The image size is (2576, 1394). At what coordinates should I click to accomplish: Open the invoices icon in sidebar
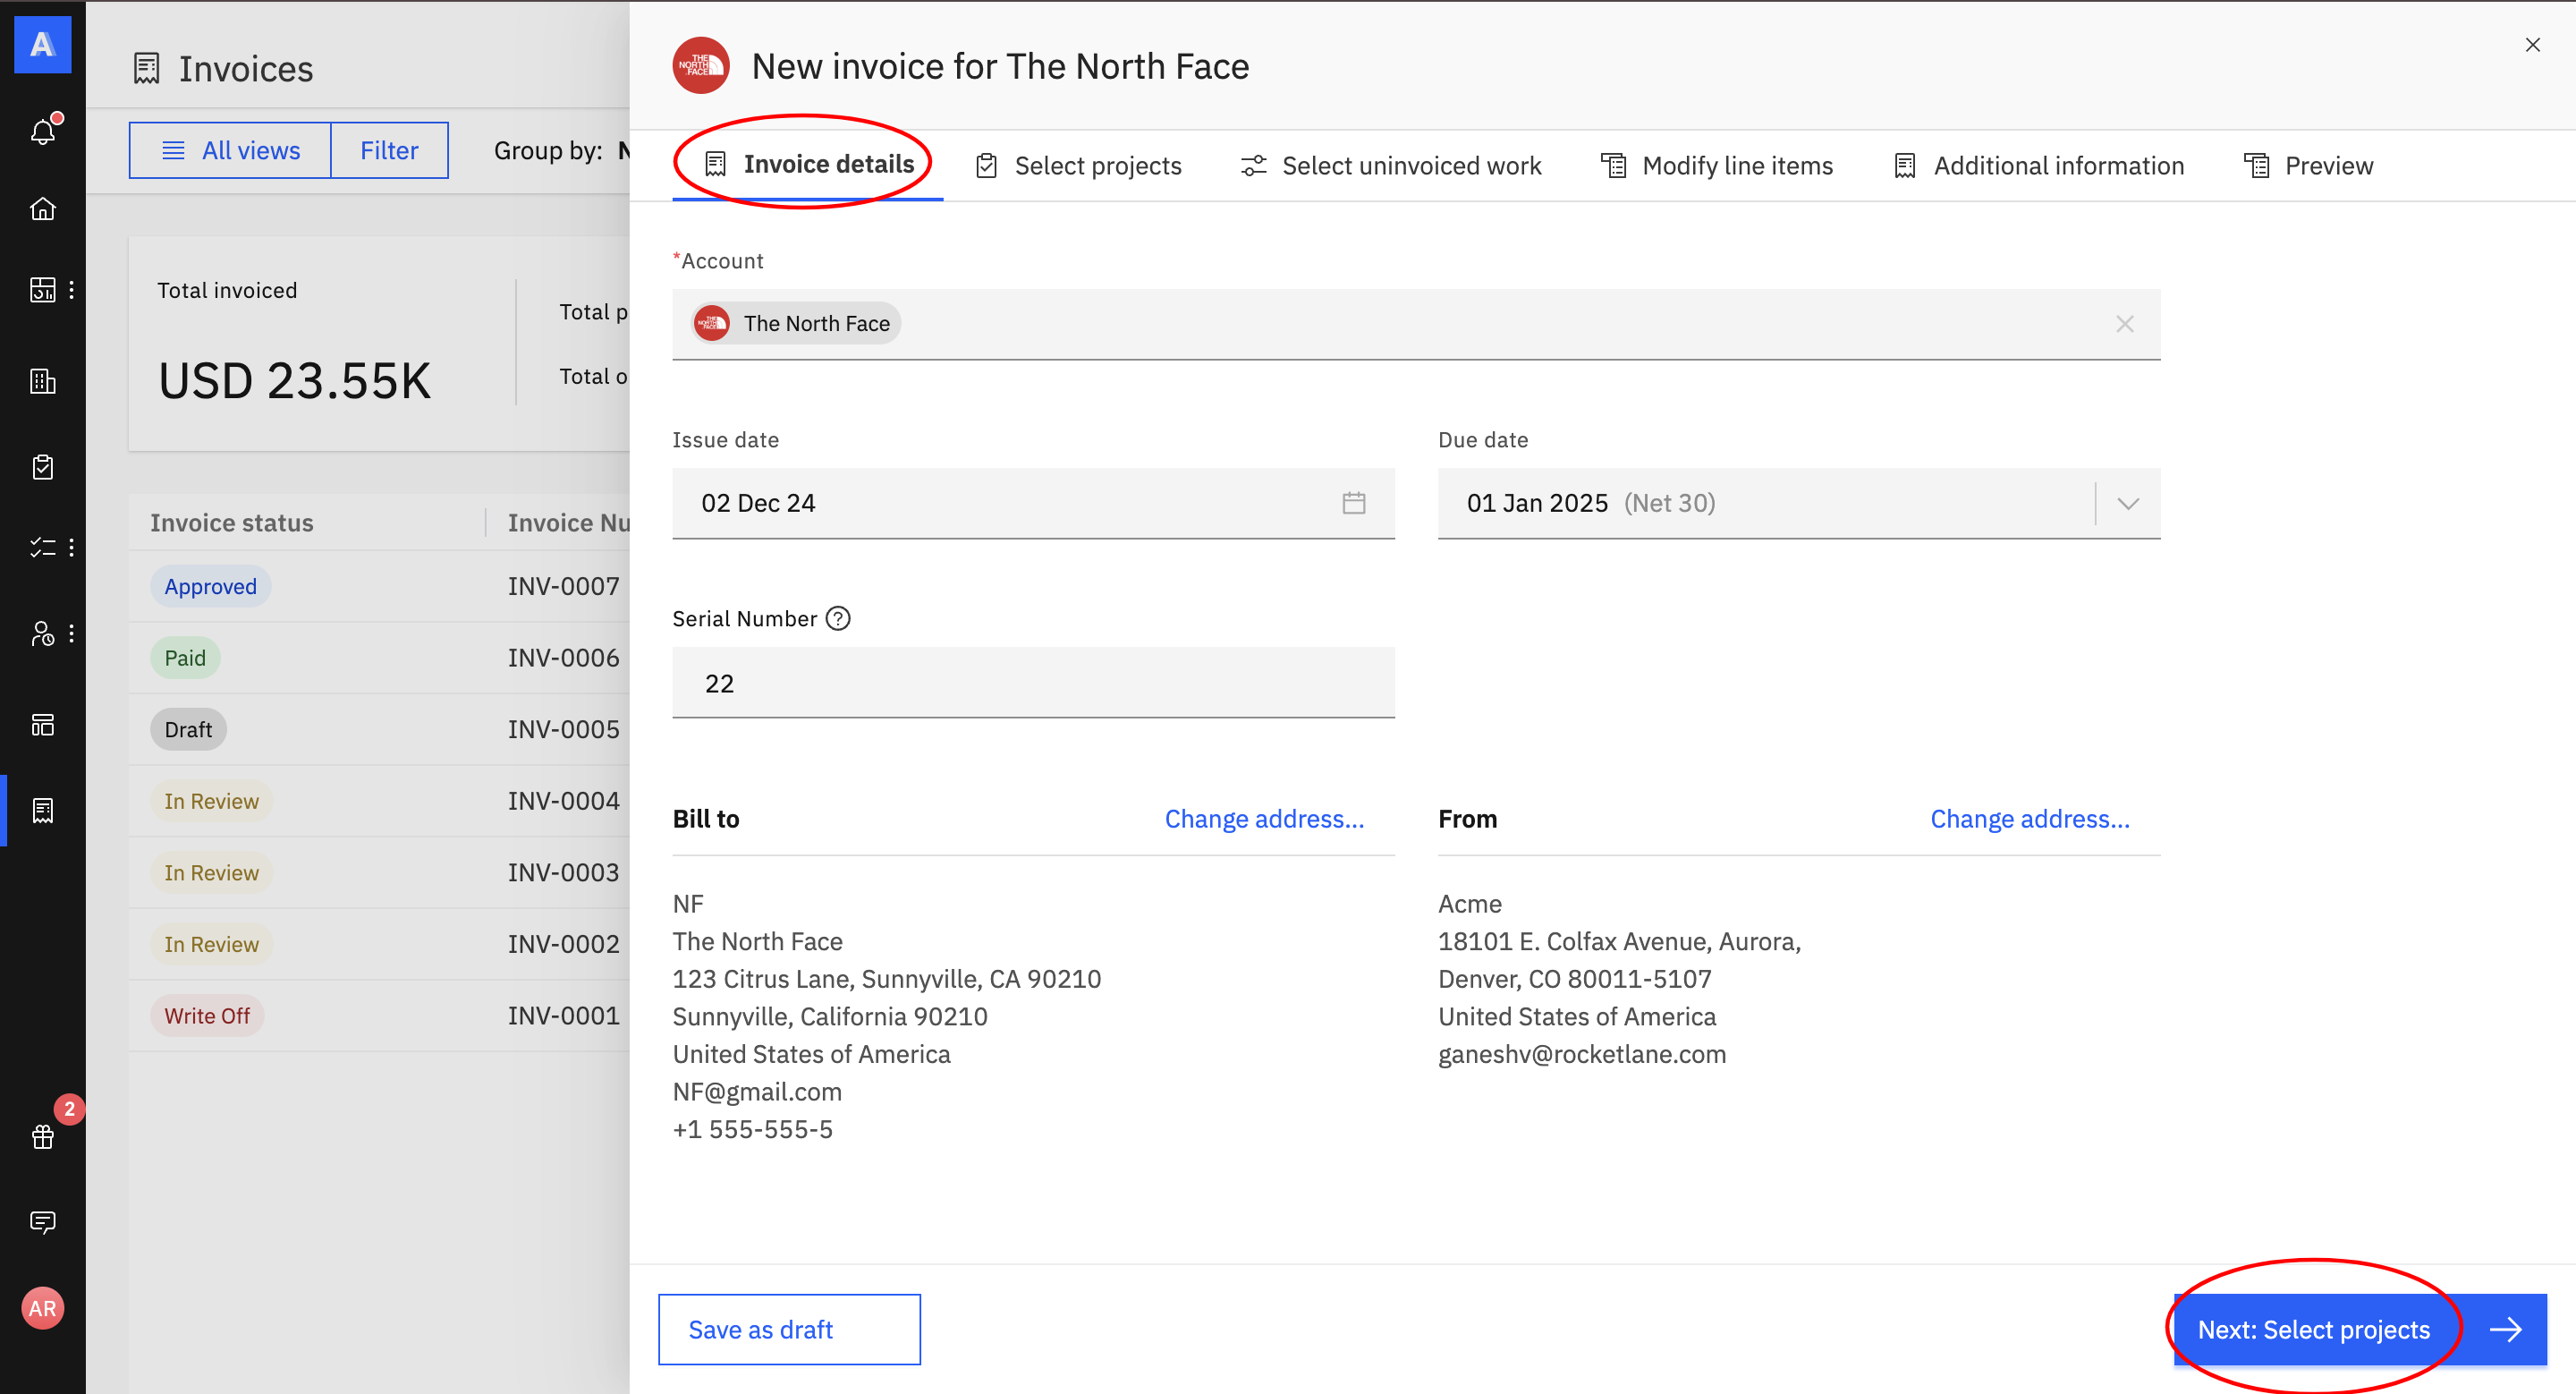point(43,810)
